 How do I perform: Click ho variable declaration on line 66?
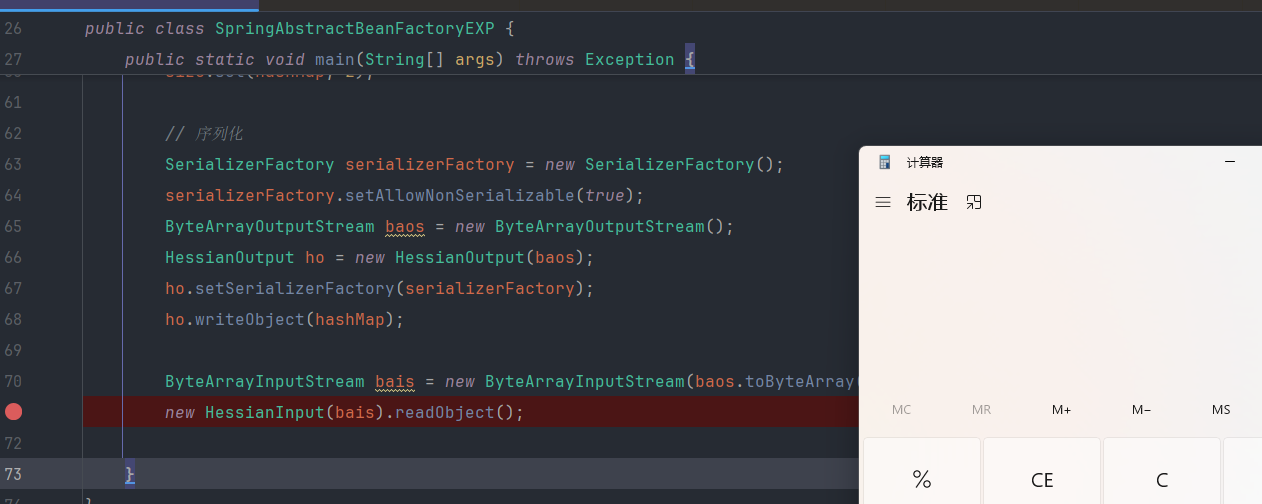[315, 257]
